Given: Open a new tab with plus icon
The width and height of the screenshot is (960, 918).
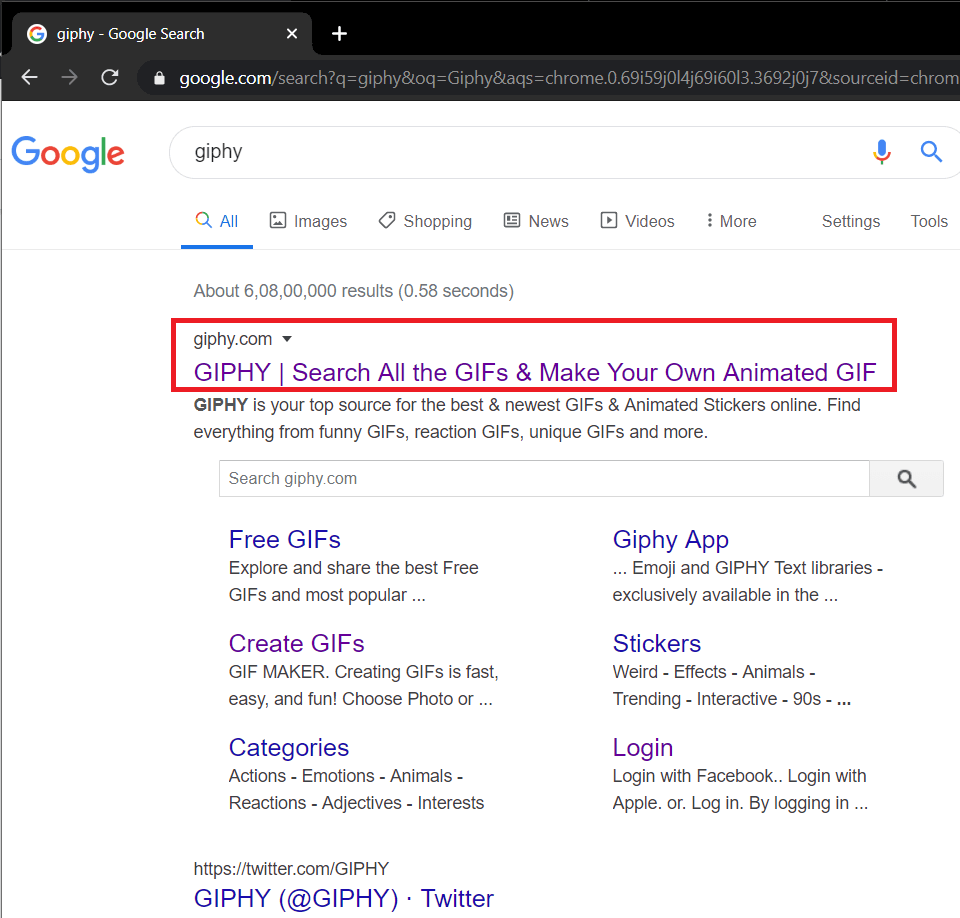Looking at the screenshot, I should pos(339,34).
